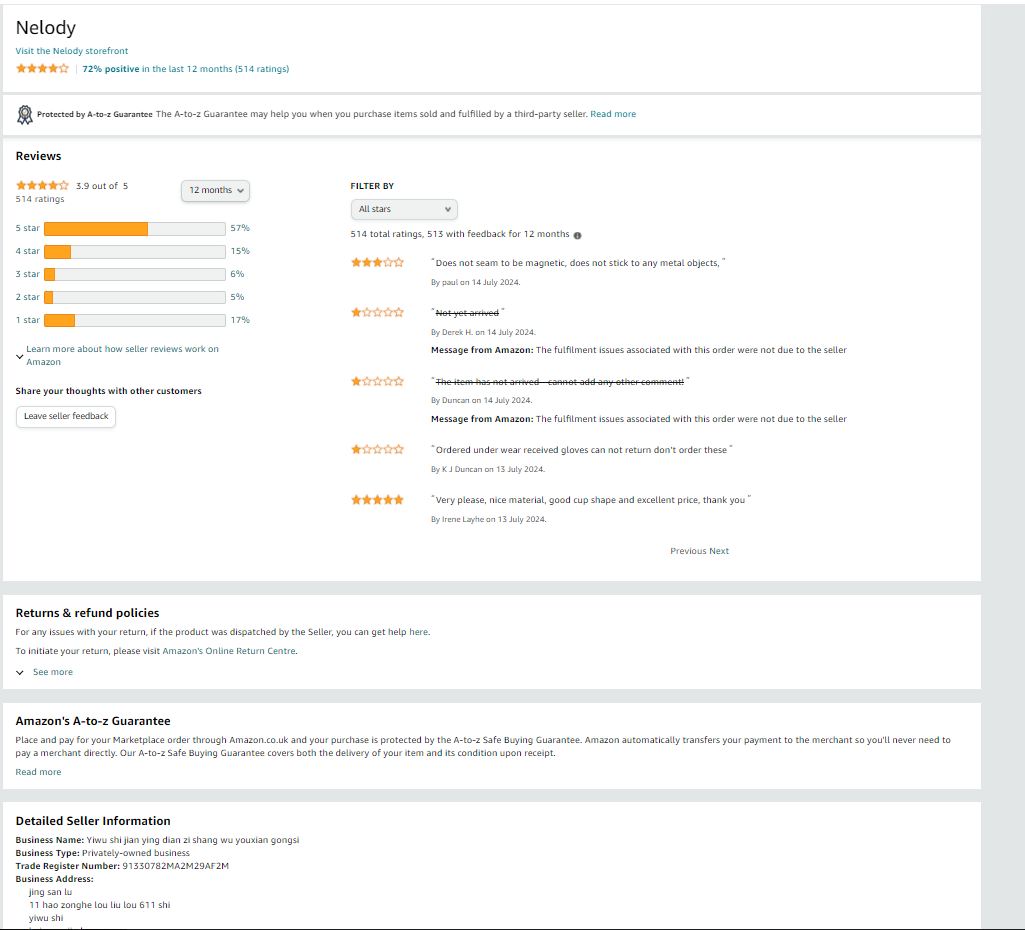This screenshot has height=930, width=1025.
Task: Filter by 3 star rating bar
Action: [135, 274]
